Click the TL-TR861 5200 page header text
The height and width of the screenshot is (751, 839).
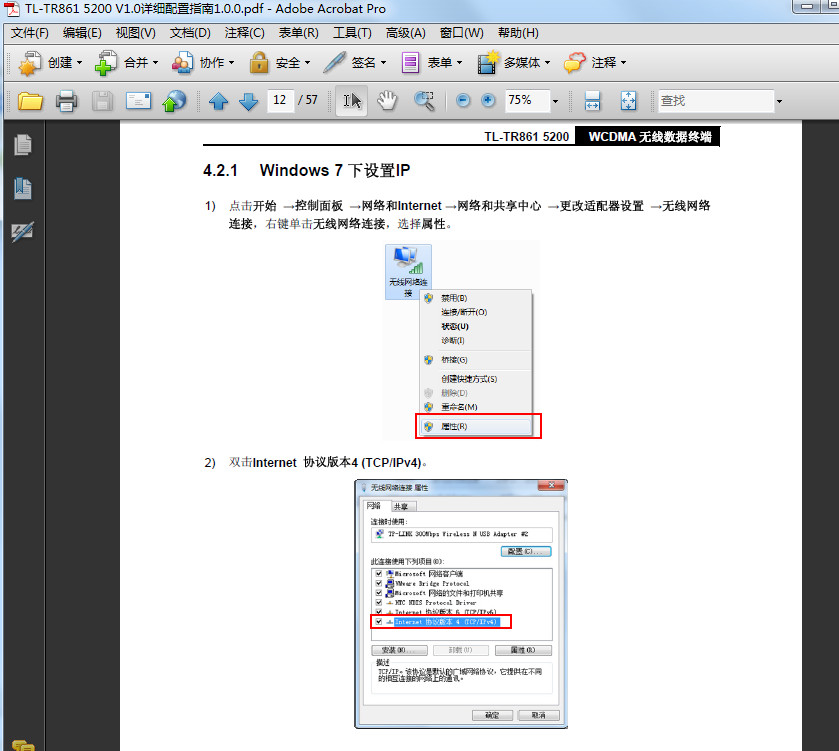point(527,136)
